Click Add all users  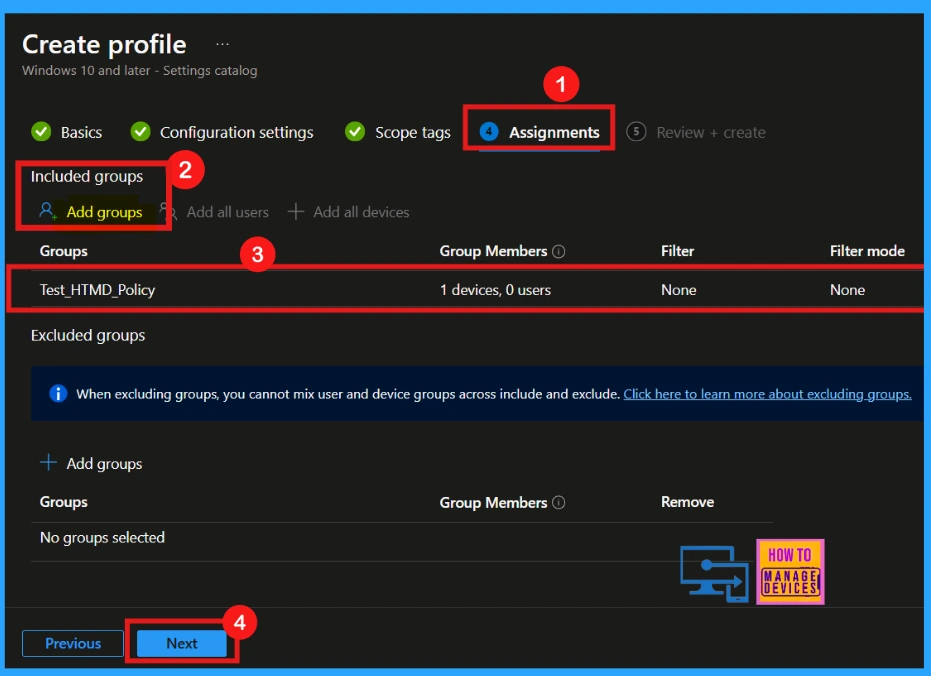pyautogui.click(x=214, y=212)
